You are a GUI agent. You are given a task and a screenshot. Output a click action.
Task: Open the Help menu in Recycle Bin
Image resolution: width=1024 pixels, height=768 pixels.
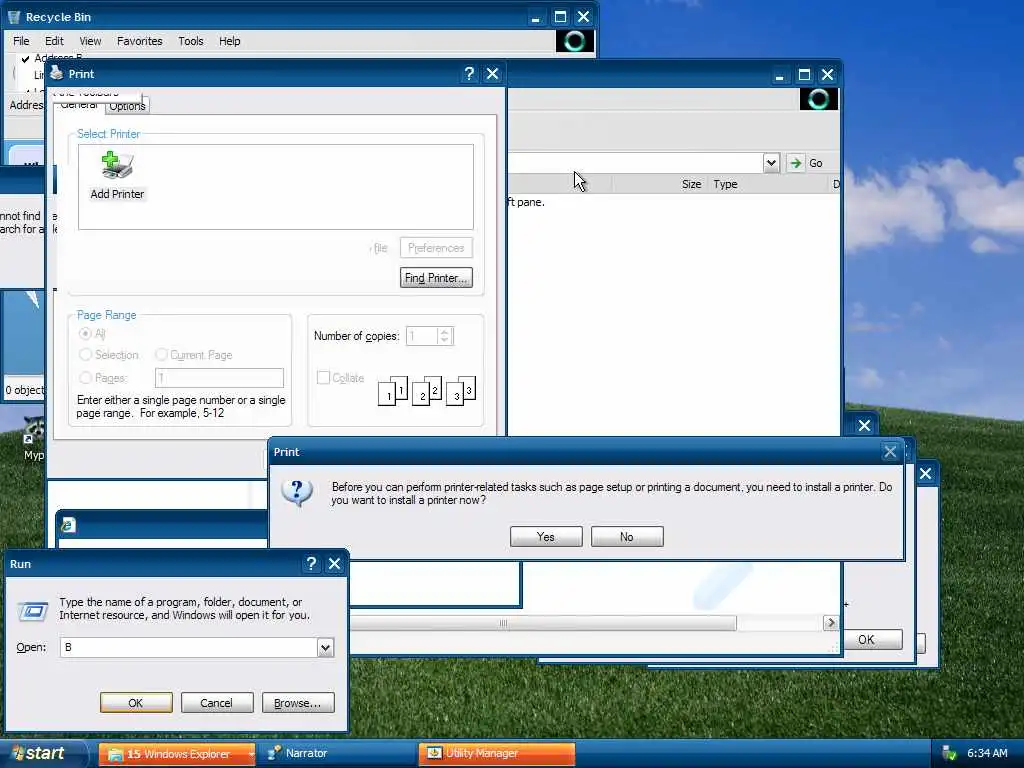(229, 41)
